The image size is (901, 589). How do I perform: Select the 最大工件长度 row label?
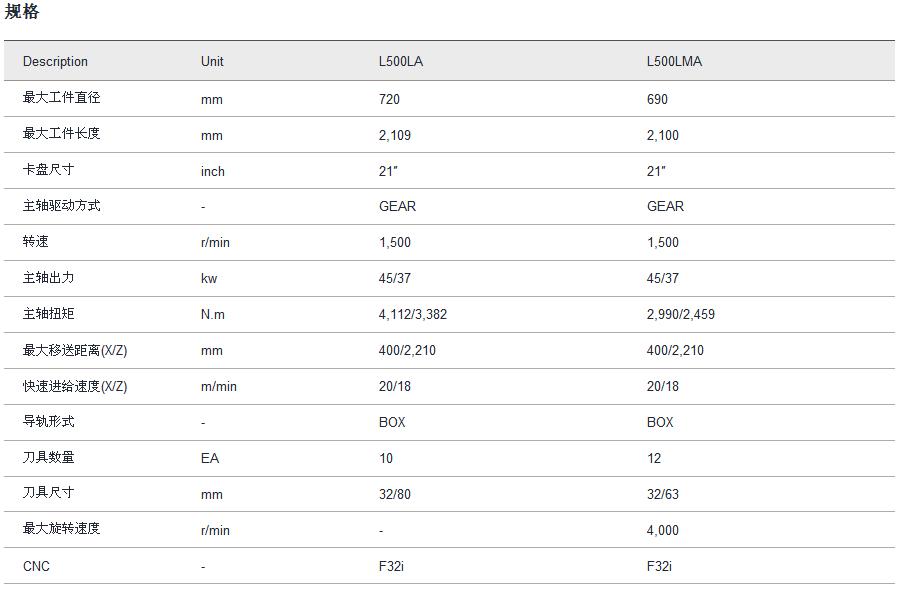[x=61, y=134]
